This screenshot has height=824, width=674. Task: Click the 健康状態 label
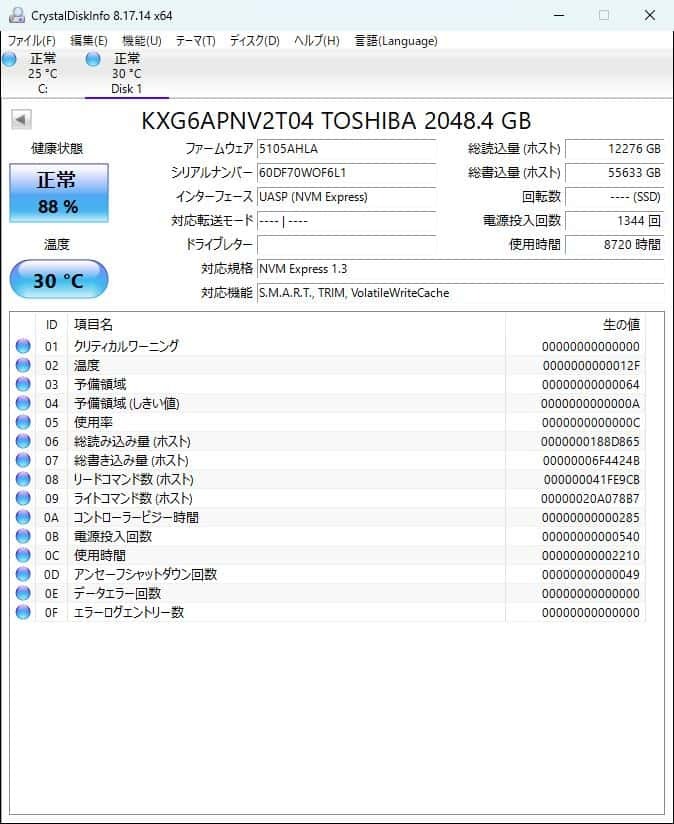[57, 149]
